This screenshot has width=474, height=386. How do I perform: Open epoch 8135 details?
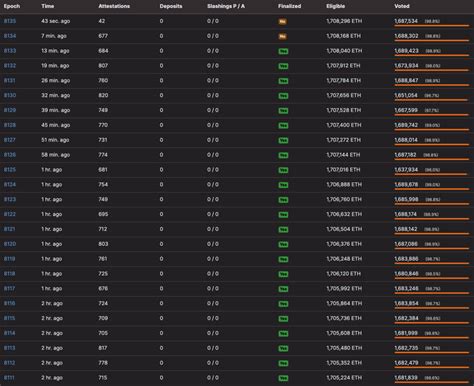[10, 21]
